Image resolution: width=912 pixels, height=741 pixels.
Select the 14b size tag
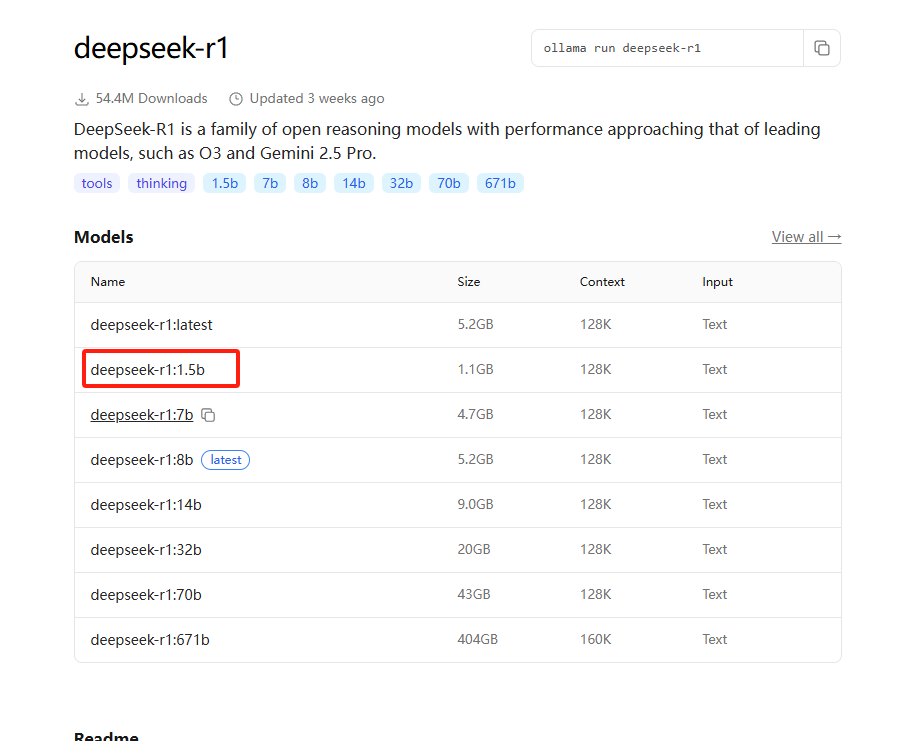[x=354, y=183]
